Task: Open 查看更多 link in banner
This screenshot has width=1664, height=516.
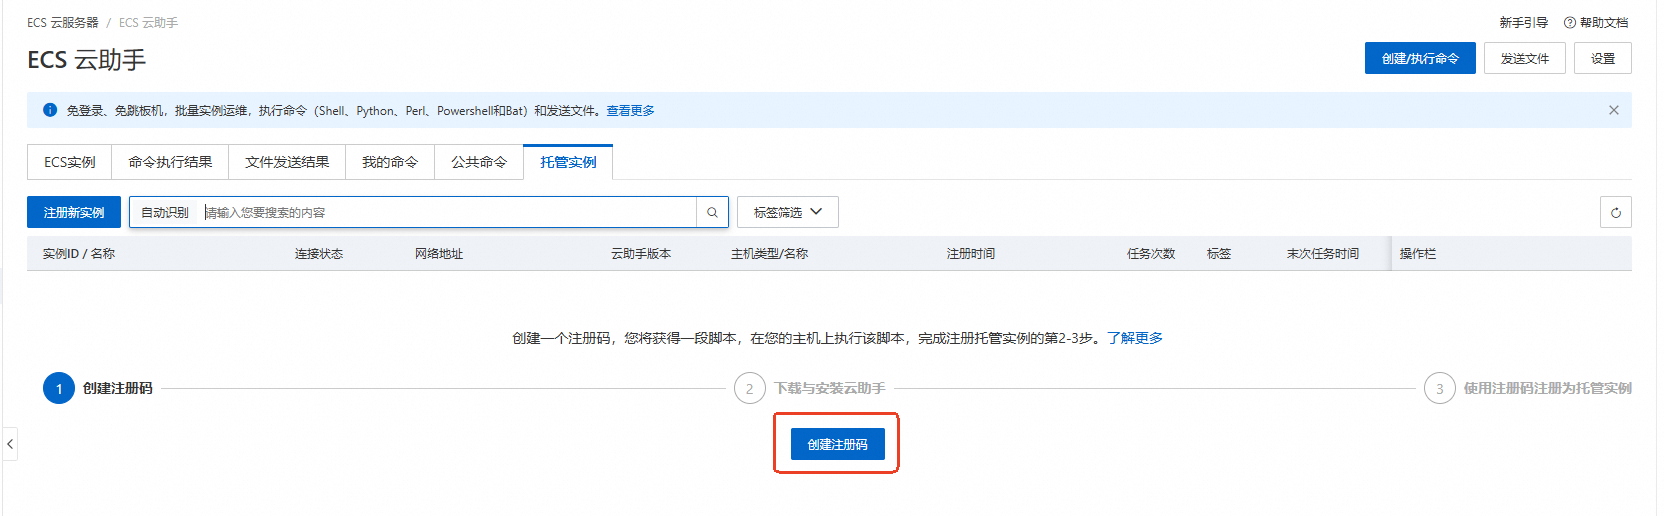Action: (630, 110)
